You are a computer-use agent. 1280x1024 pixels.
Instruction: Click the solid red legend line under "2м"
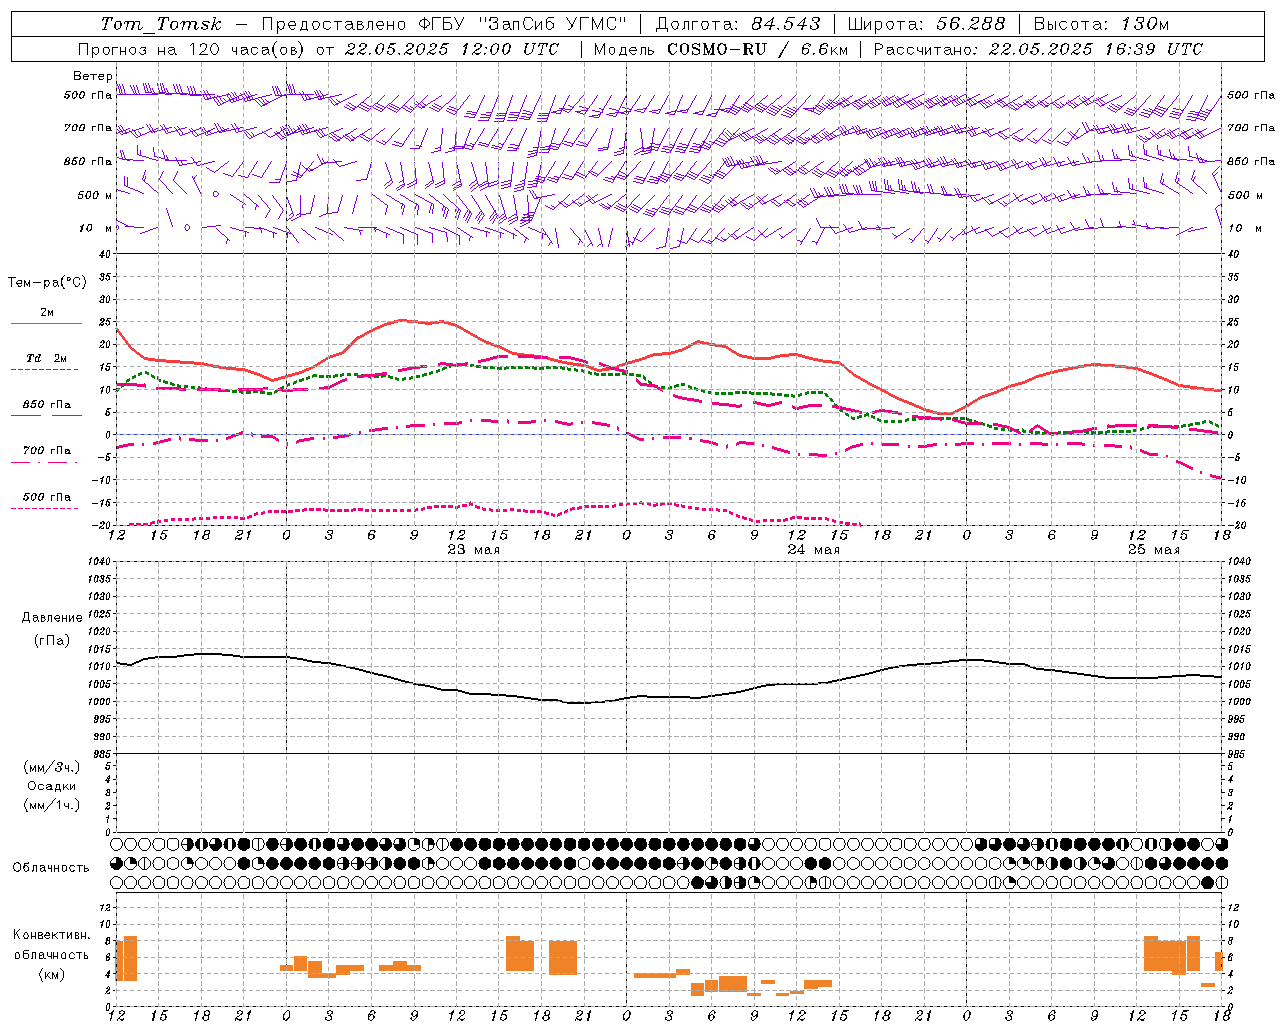(47, 324)
